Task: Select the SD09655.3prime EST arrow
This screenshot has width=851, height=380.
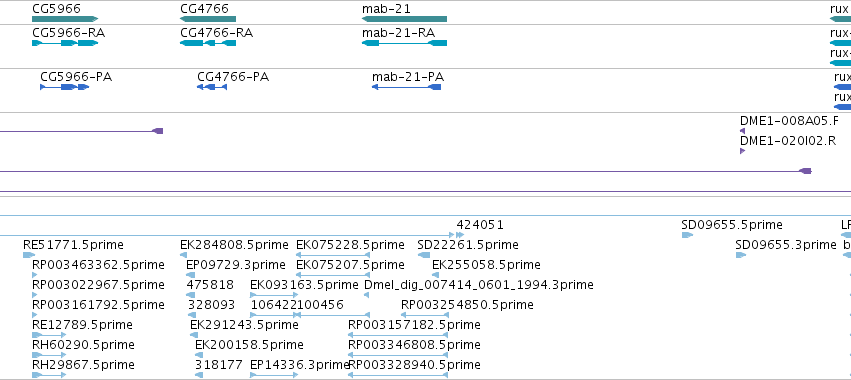Action: click(741, 255)
